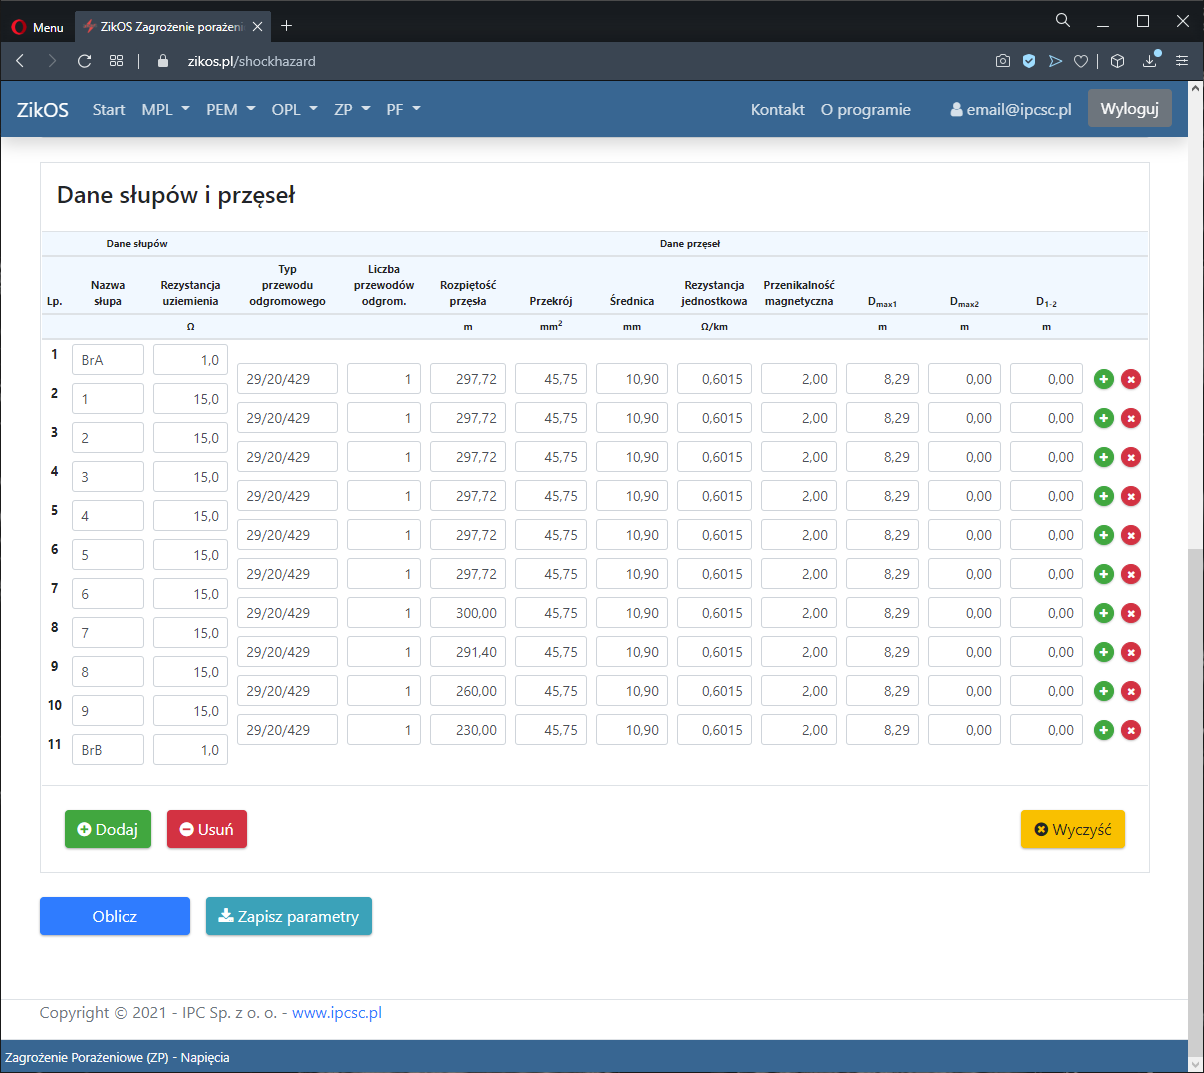Click green add icon for the 260,00 span row
The image size is (1204, 1073).
click(x=1104, y=691)
